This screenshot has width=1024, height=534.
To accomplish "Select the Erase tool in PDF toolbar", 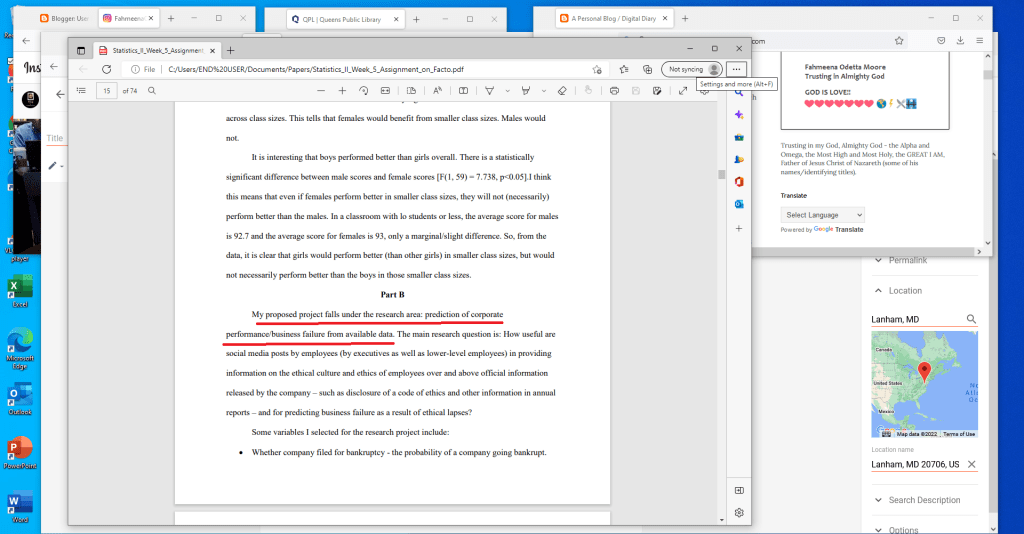I will click(x=561, y=90).
